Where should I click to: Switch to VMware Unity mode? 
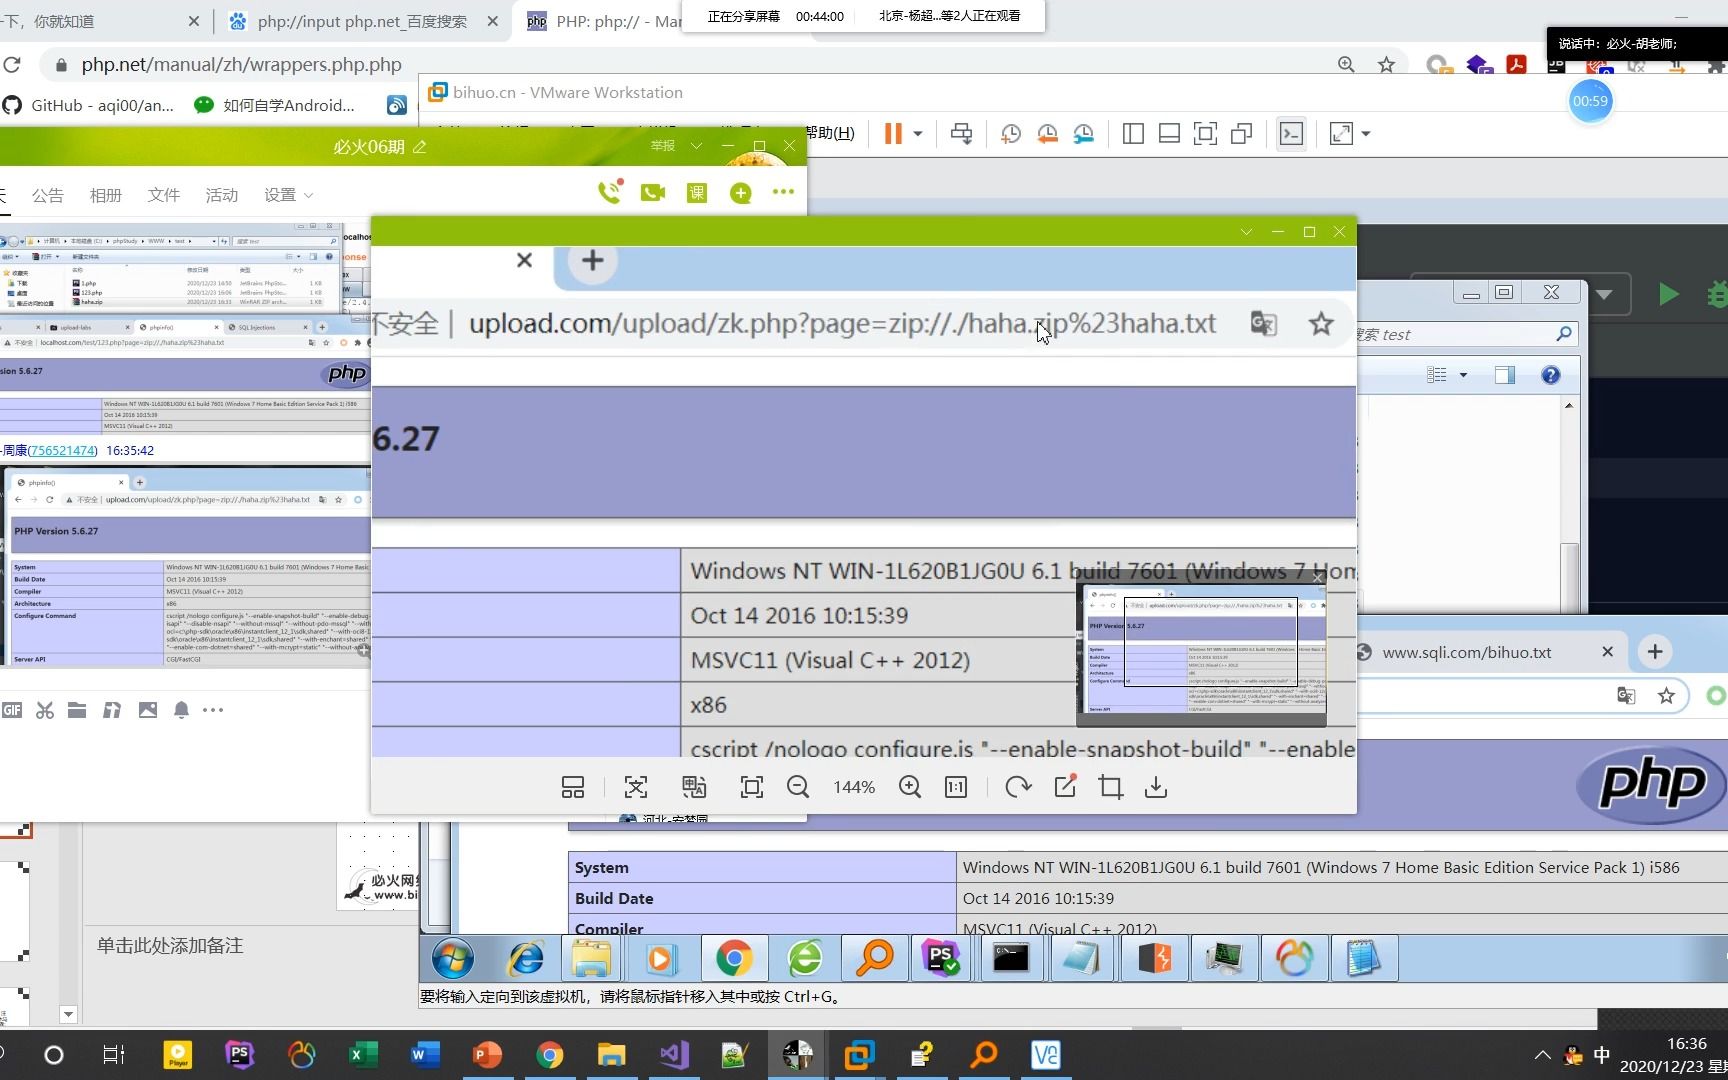click(x=1242, y=133)
